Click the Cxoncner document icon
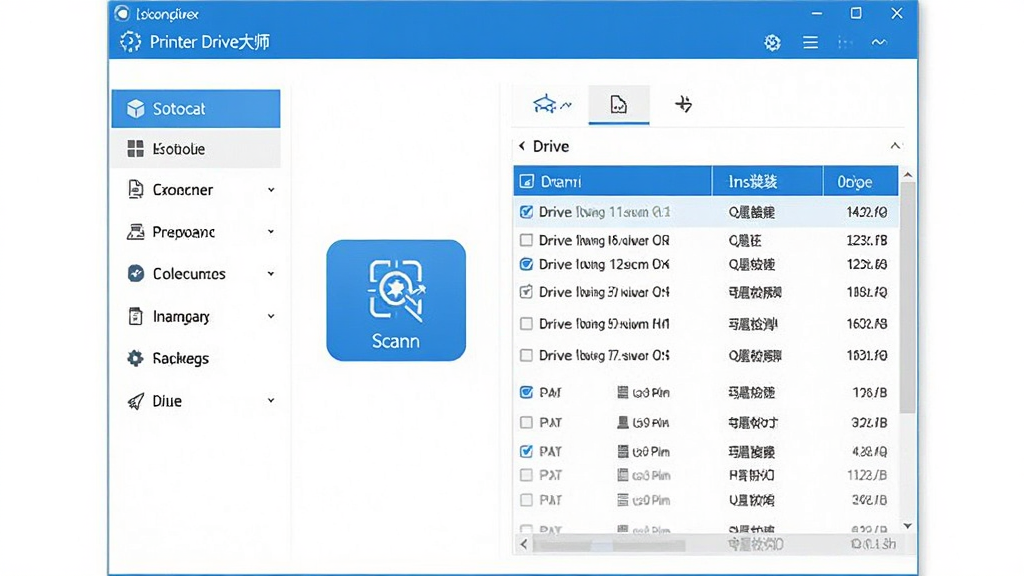 [x=135, y=189]
